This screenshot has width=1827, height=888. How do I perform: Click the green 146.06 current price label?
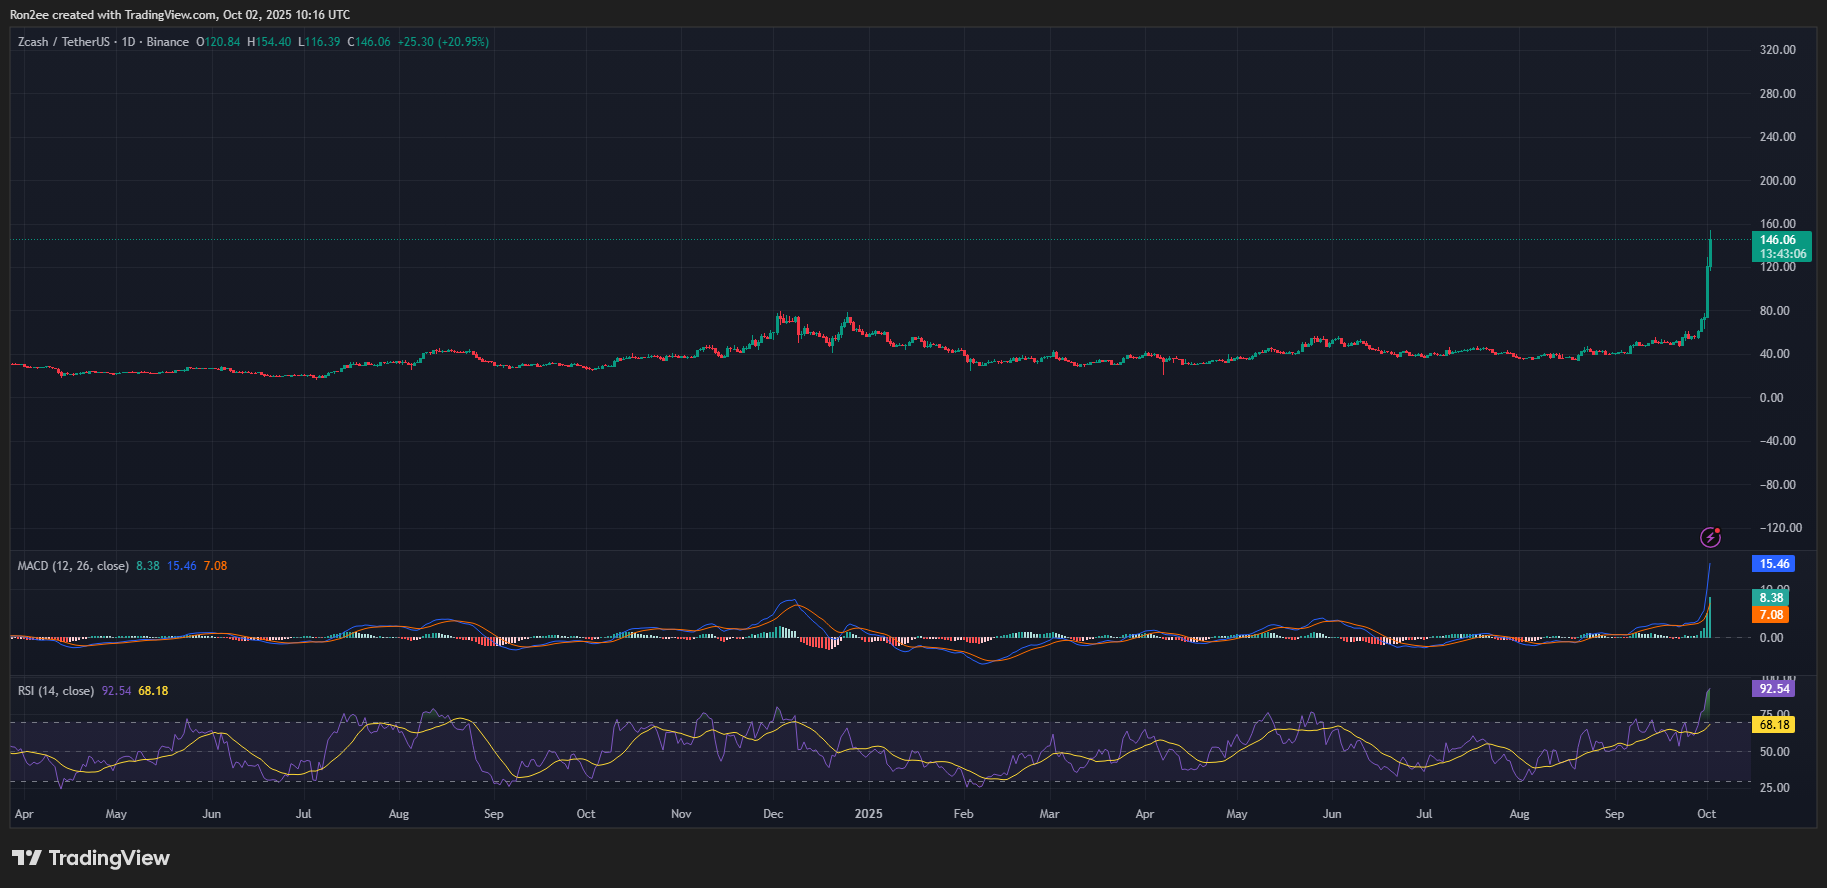coord(1780,240)
